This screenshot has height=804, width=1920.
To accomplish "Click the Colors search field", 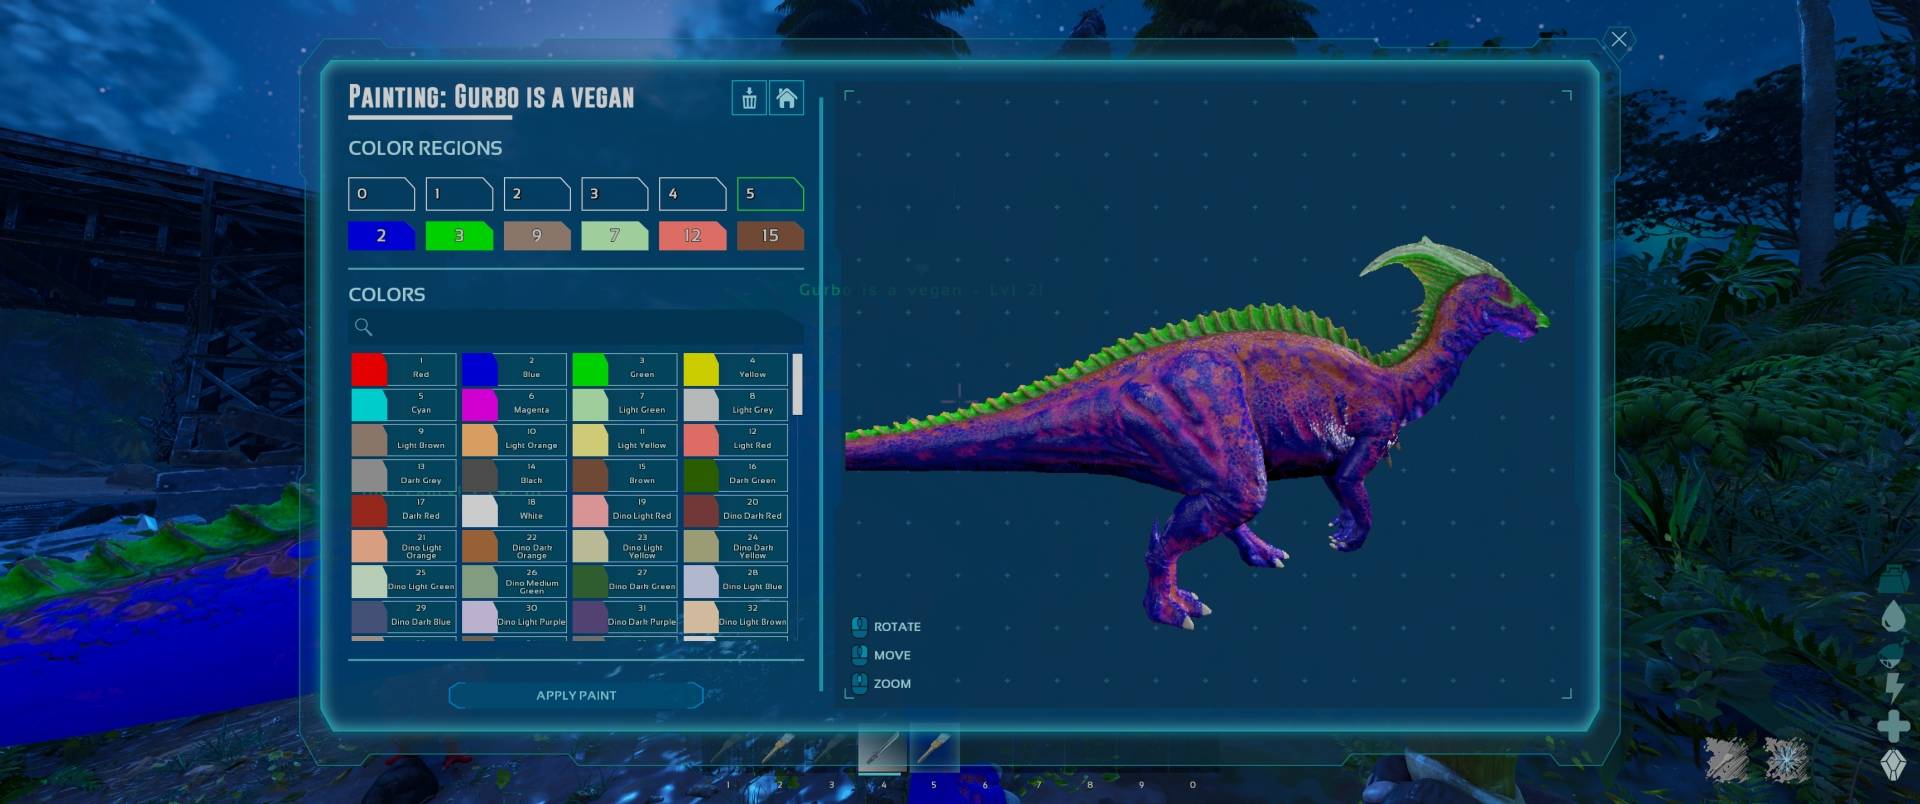I will [580, 327].
